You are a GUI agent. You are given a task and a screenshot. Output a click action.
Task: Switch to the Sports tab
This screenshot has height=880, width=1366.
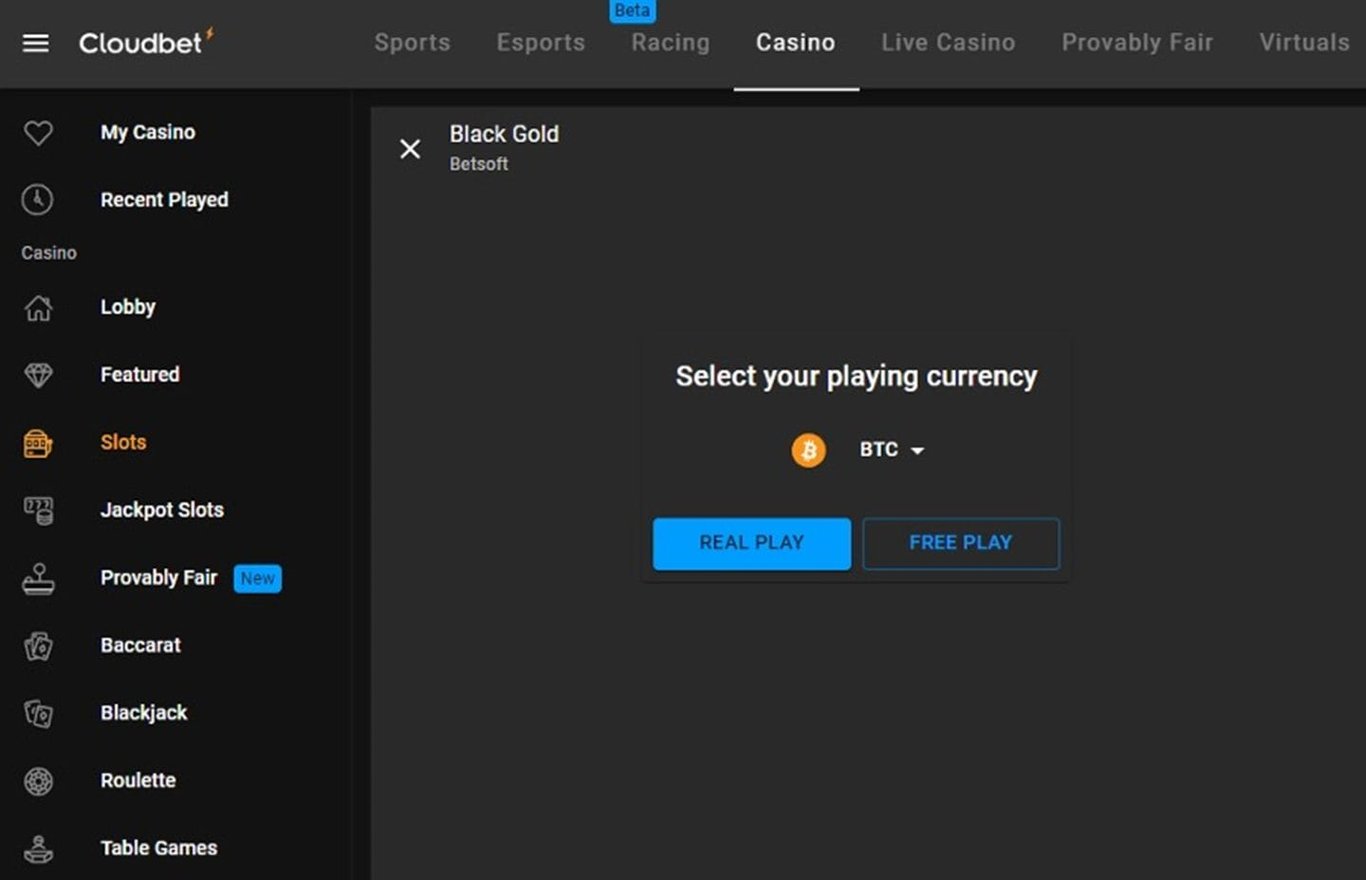pos(412,43)
